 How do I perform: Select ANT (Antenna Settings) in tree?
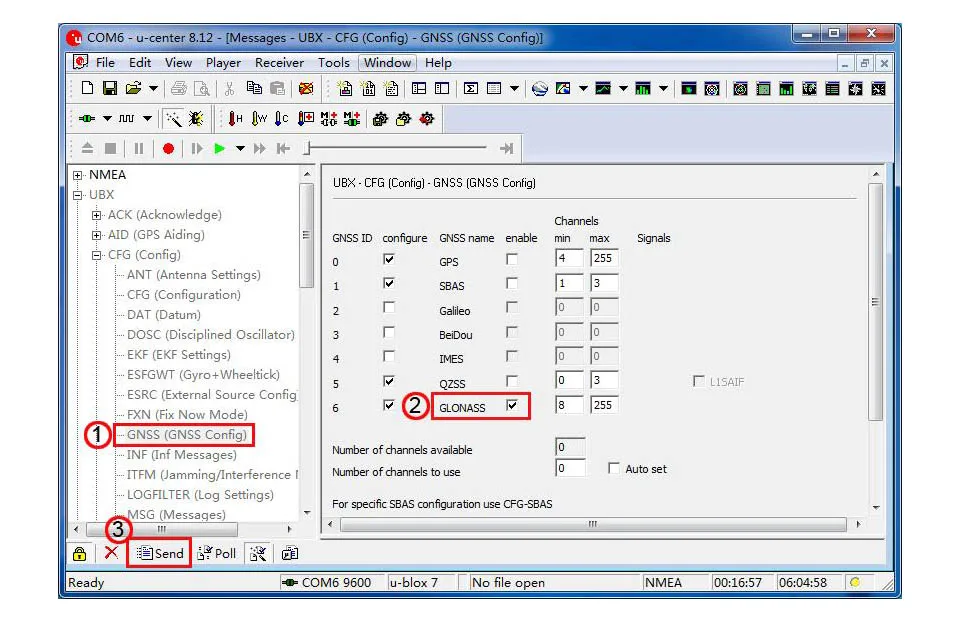click(193, 275)
